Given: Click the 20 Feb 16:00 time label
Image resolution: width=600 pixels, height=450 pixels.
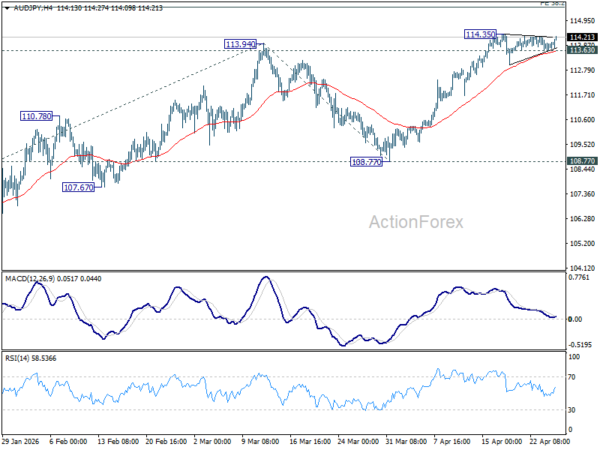Looking at the screenshot, I should click(166, 441).
